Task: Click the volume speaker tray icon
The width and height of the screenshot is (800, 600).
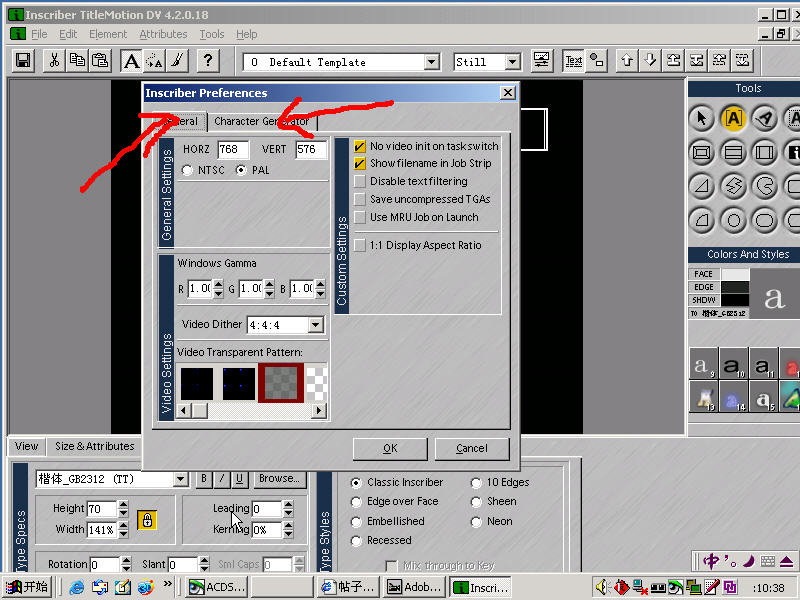Action: 603,587
